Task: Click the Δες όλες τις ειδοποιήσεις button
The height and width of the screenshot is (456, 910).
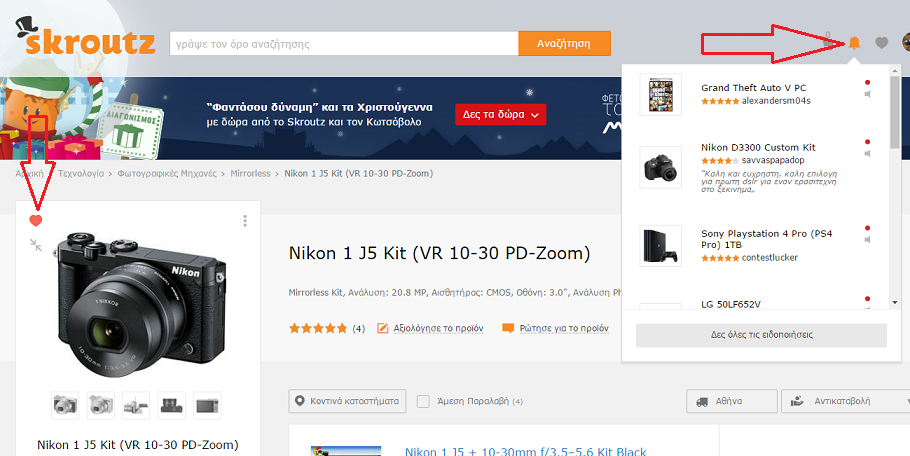Action: point(761,335)
